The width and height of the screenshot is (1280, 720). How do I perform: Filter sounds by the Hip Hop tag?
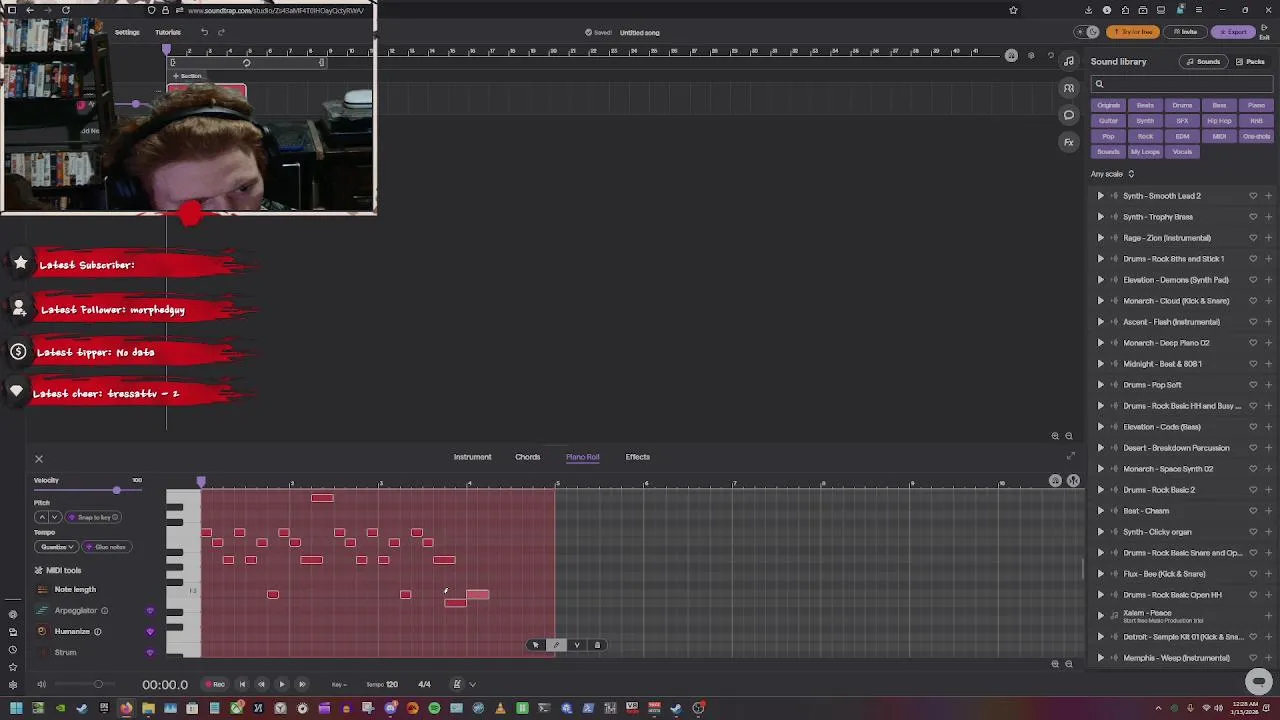point(1219,121)
